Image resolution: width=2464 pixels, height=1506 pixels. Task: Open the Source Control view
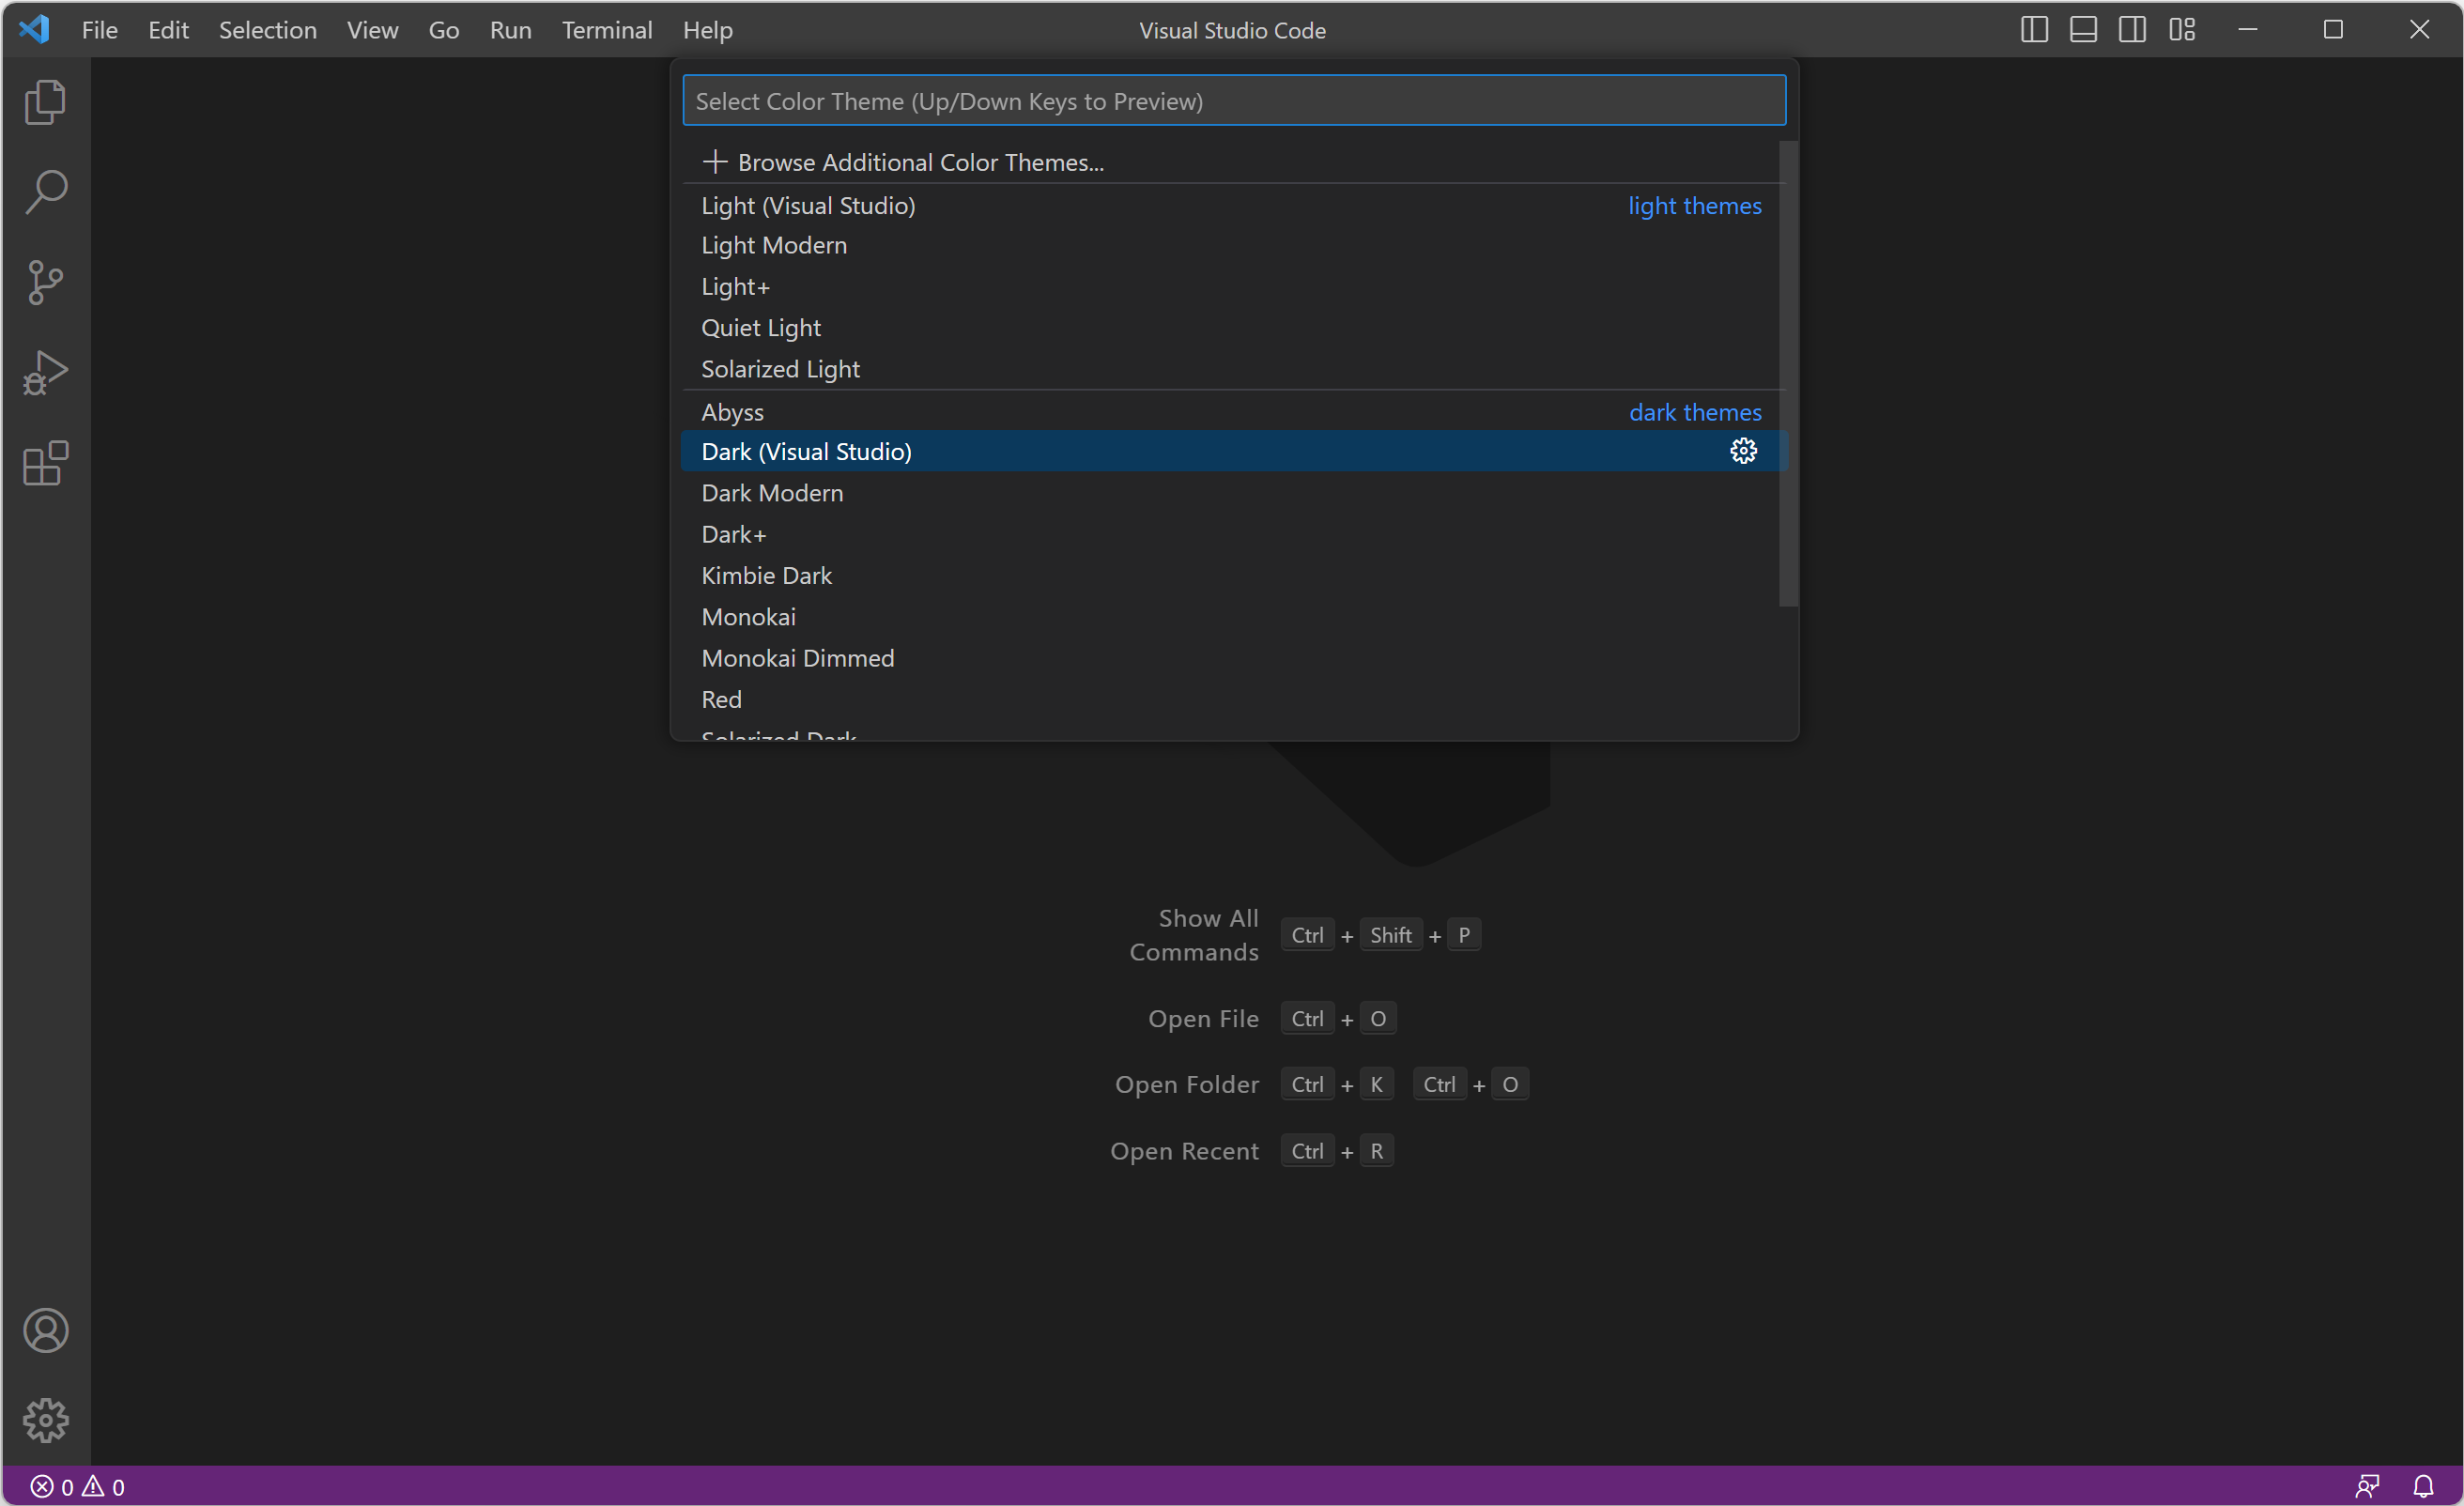pos(45,283)
